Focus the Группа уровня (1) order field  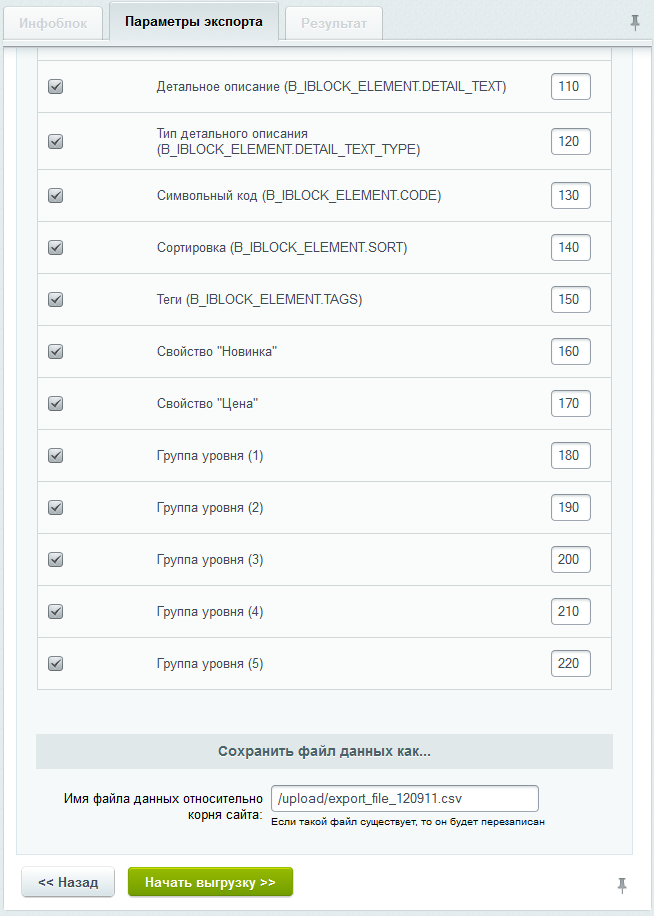tap(570, 455)
